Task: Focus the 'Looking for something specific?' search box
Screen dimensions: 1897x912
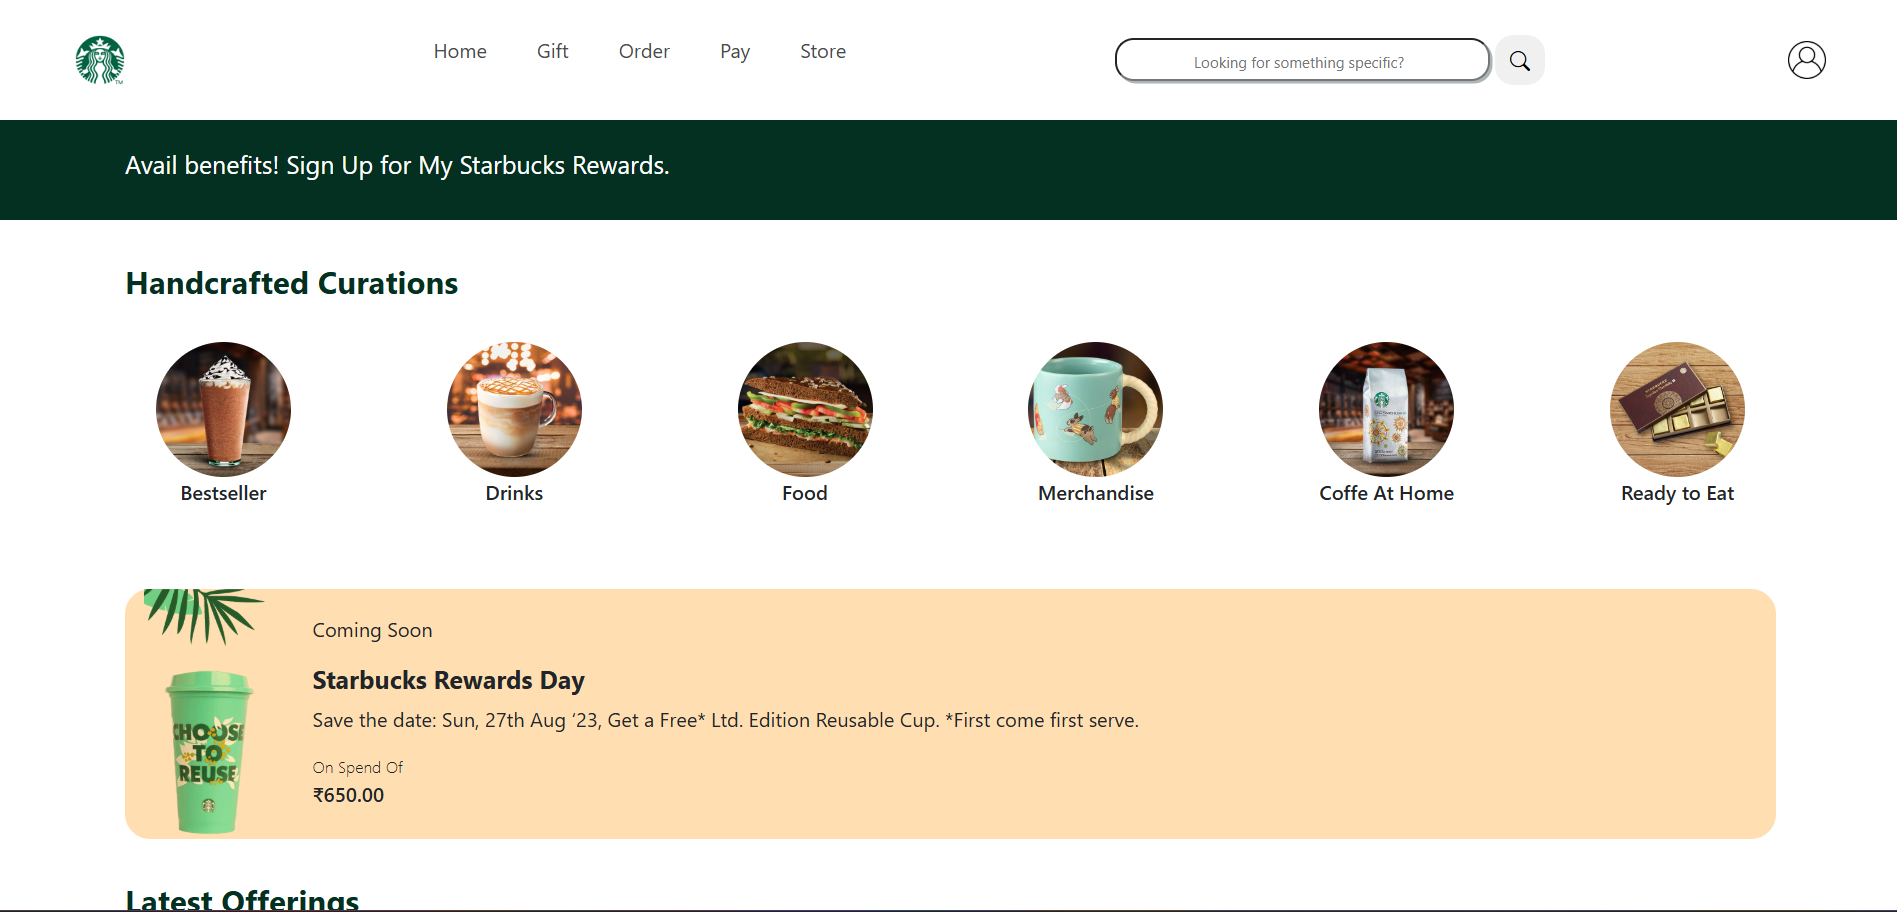Action: click(x=1301, y=61)
